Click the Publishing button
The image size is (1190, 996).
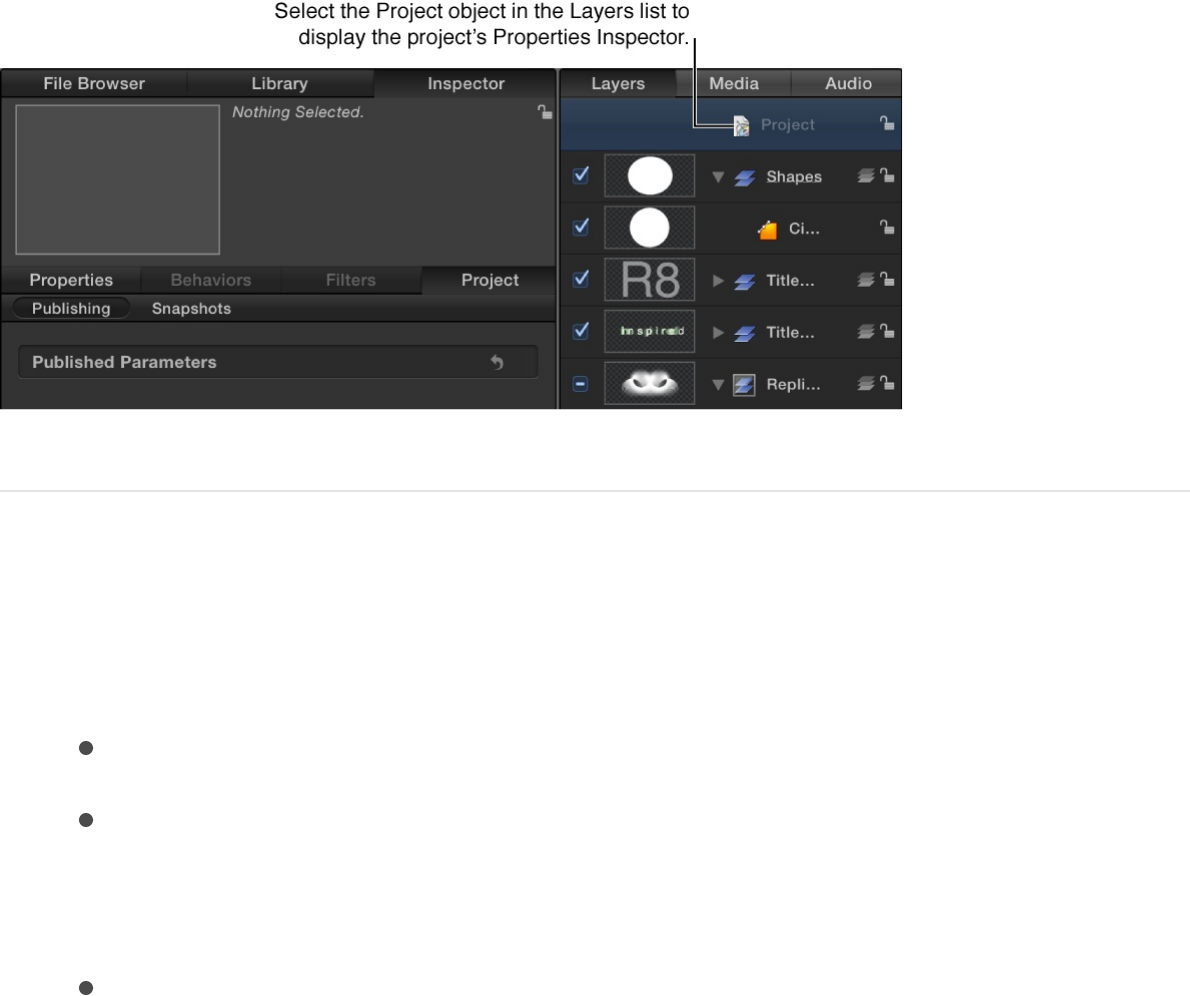point(71,308)
